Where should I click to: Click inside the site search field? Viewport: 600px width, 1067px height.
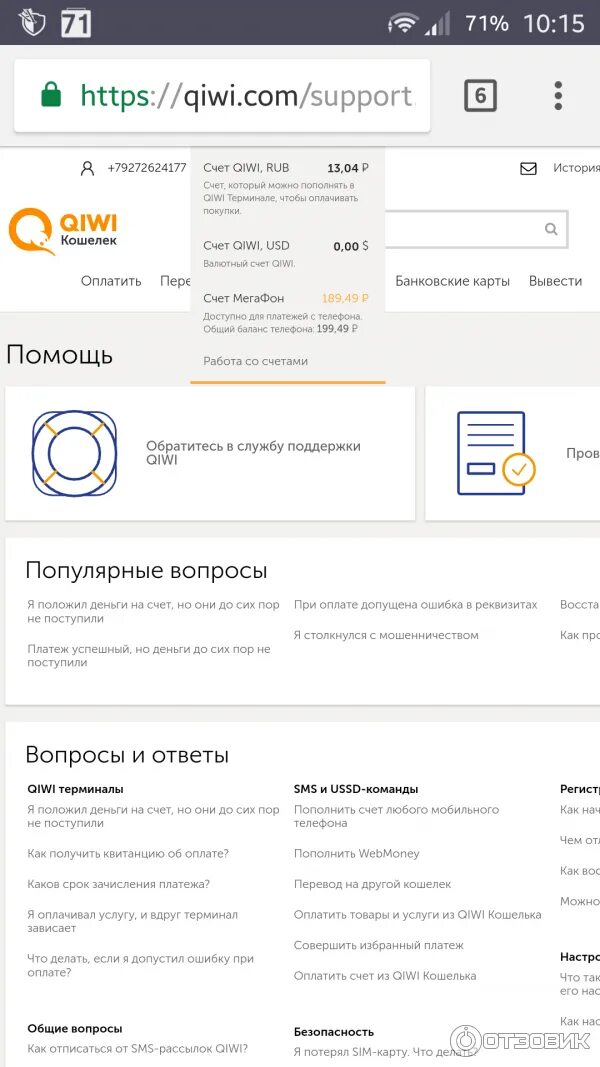476,229
